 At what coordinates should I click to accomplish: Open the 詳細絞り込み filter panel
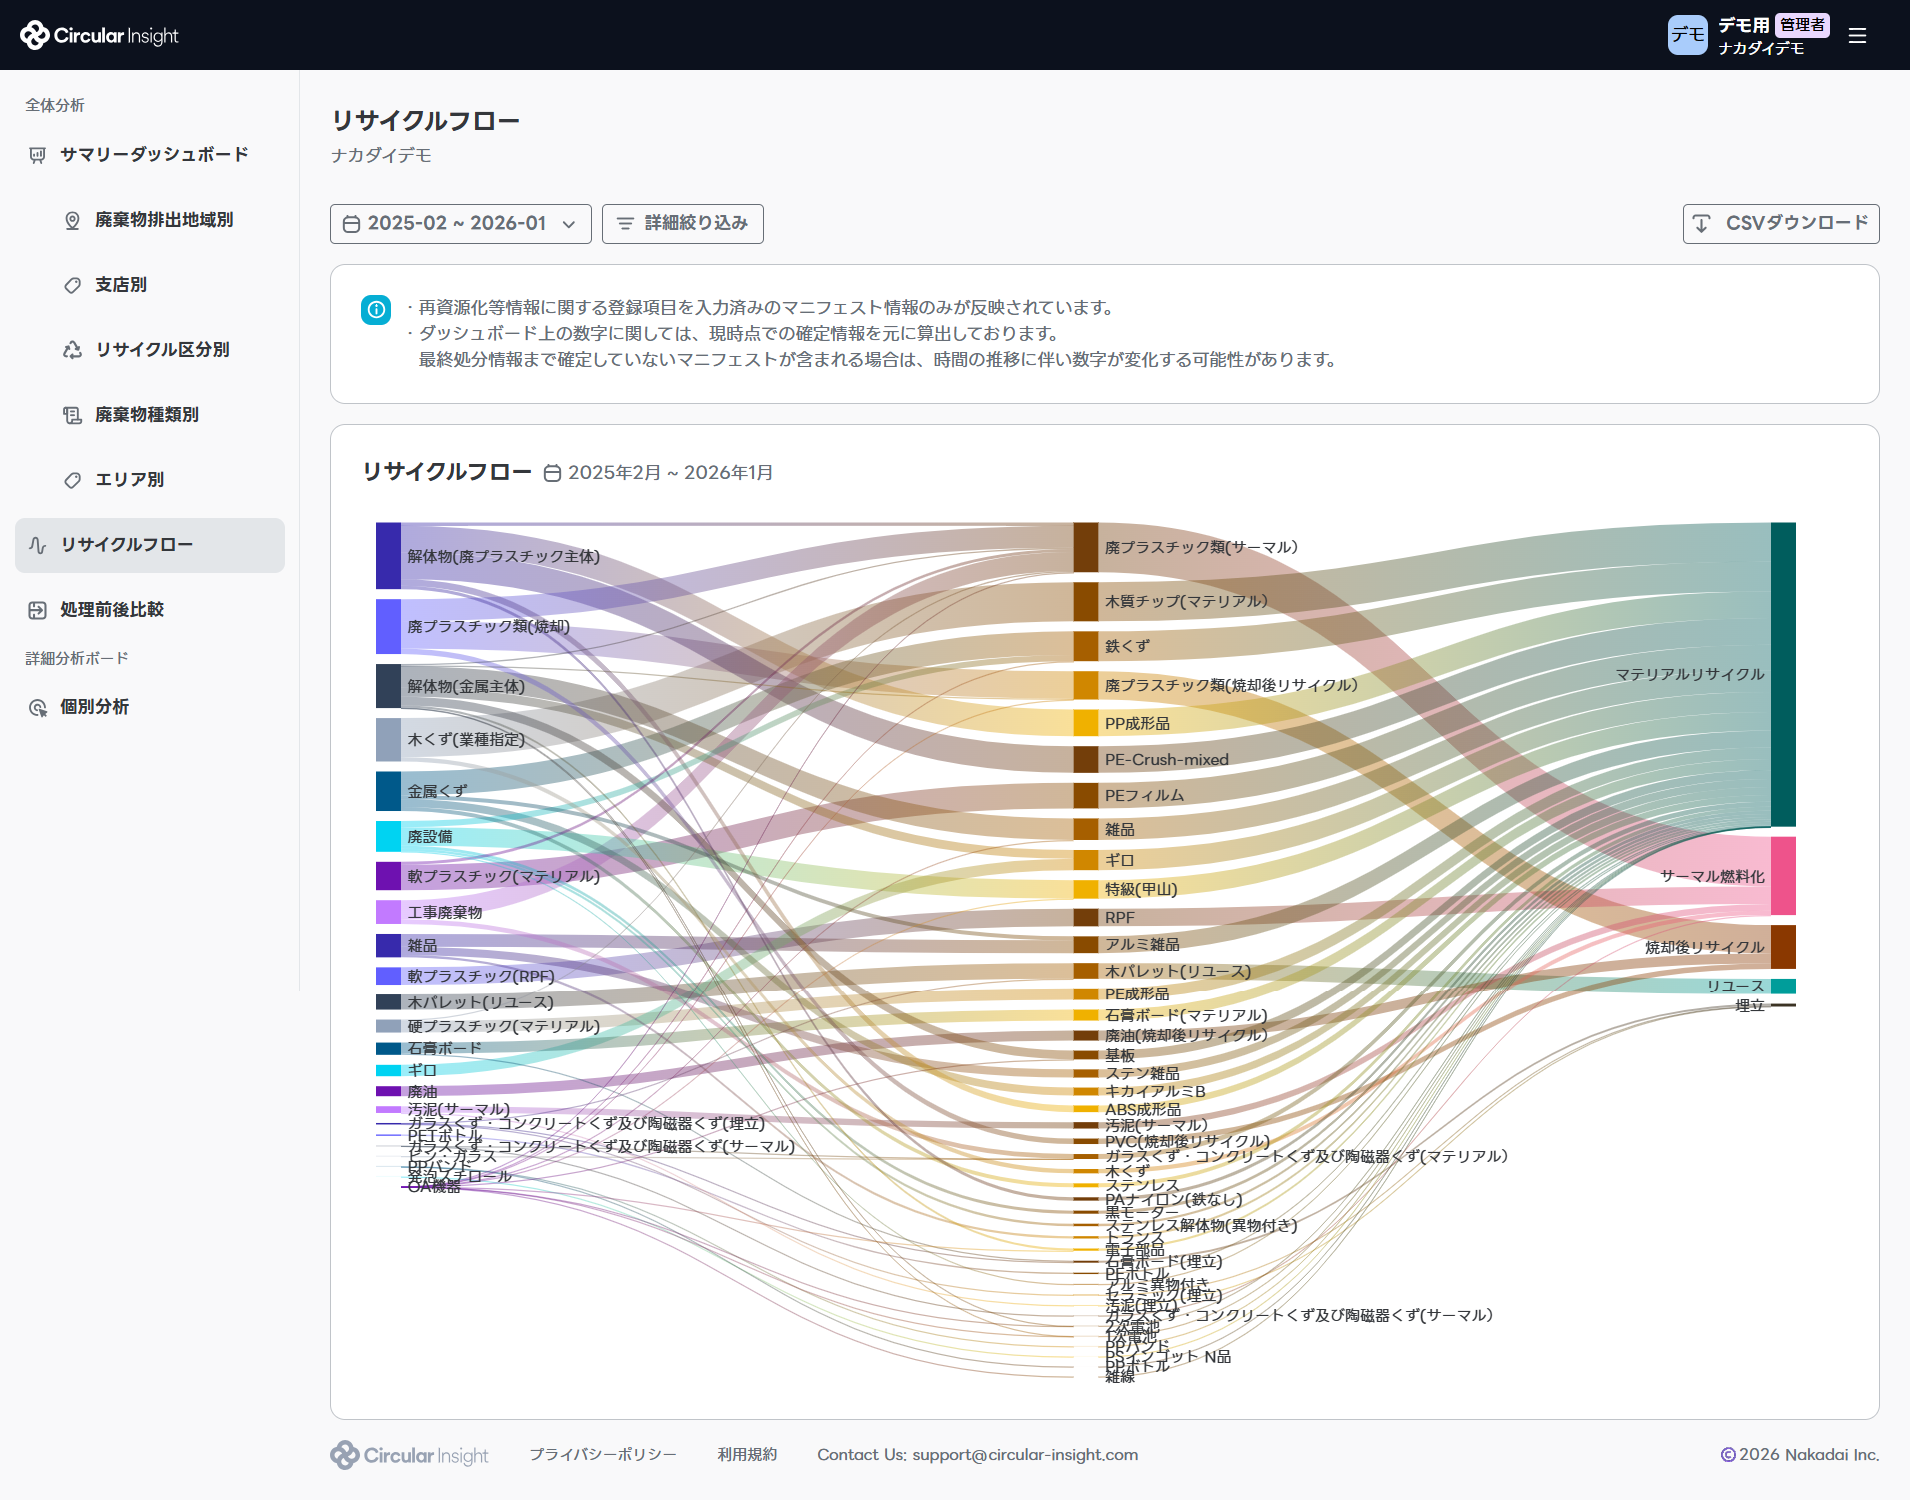pyautogui.click(x=683, y=224)
